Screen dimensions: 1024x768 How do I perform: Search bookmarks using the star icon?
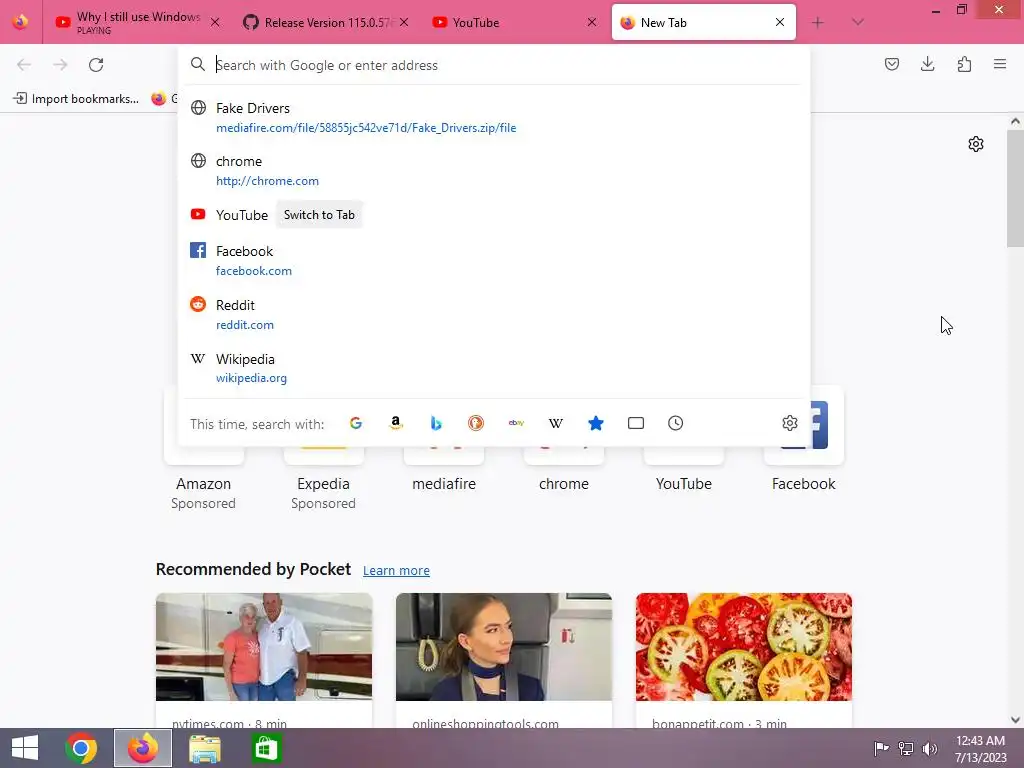(x=596, y=423)
